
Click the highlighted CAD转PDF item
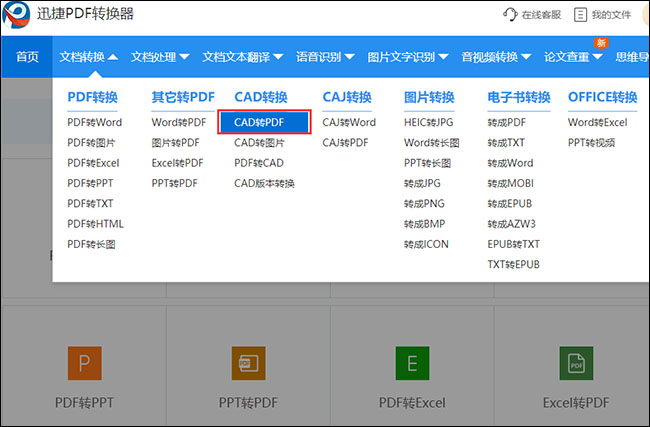click(x=264, y=122)
